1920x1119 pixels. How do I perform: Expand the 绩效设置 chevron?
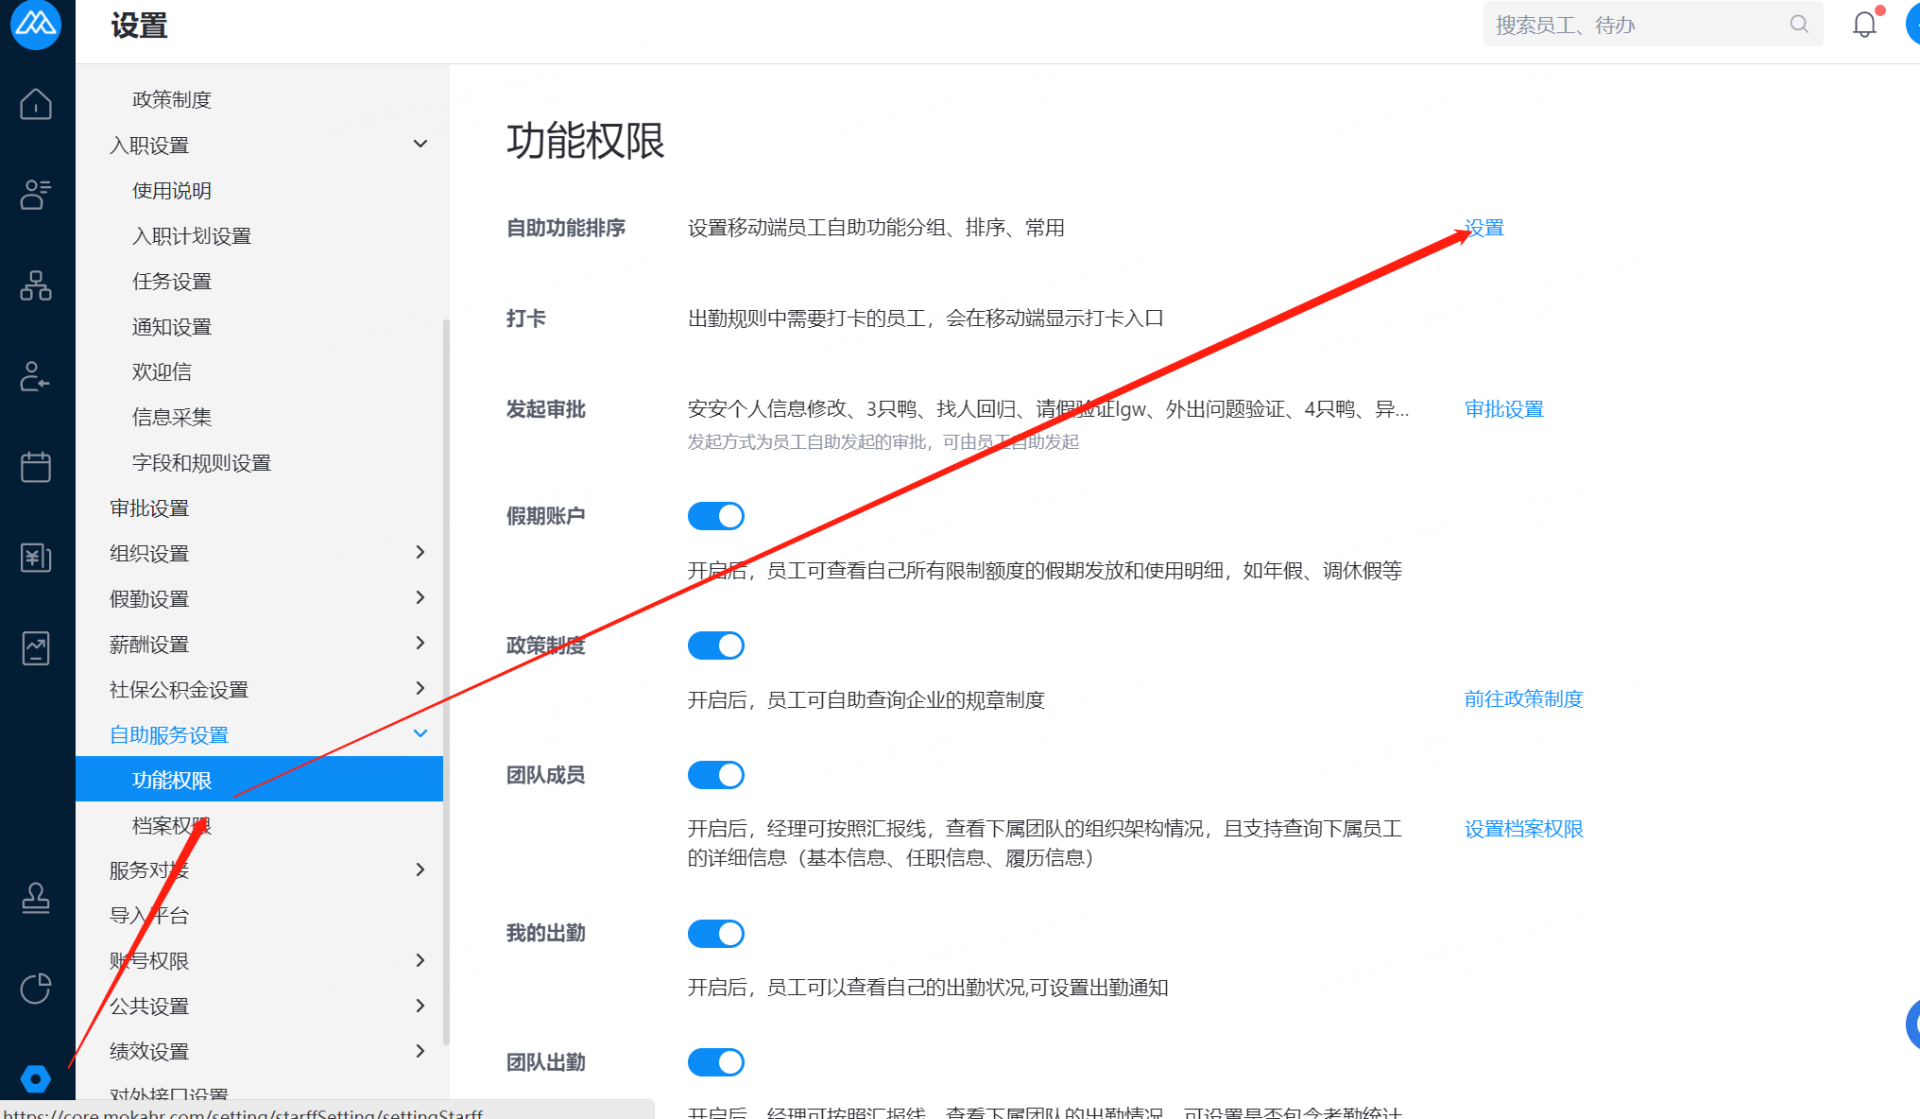[x=420, y=1051]
